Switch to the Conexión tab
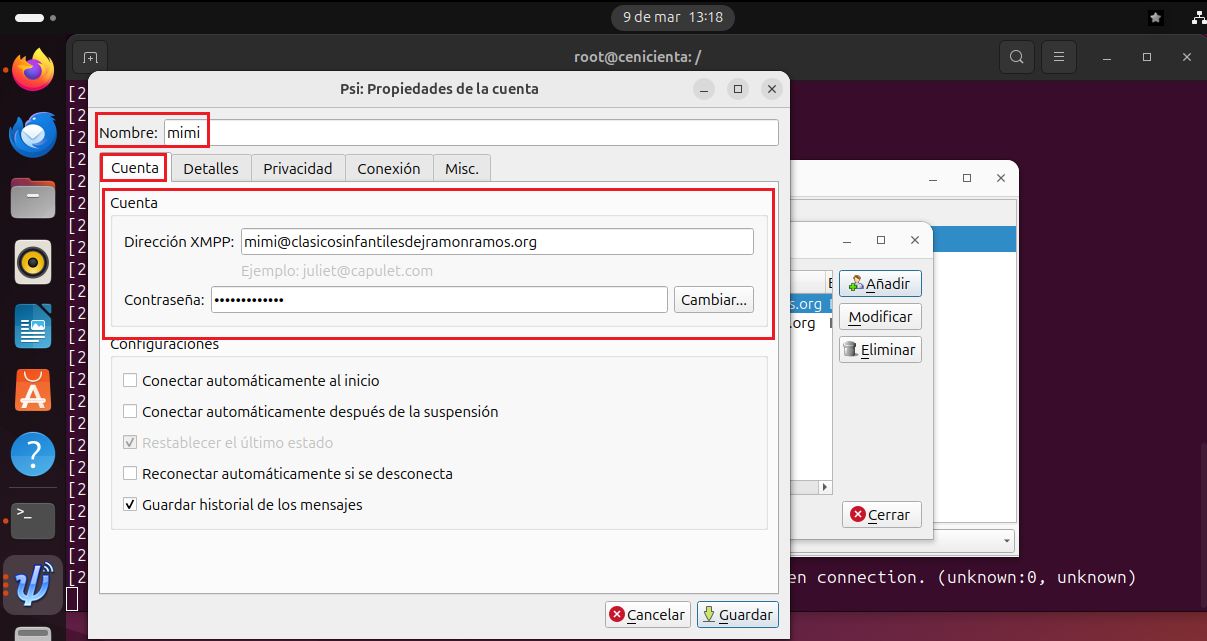Image resolution: width=1207 pixels, height=641 pixels. (389, 168)
